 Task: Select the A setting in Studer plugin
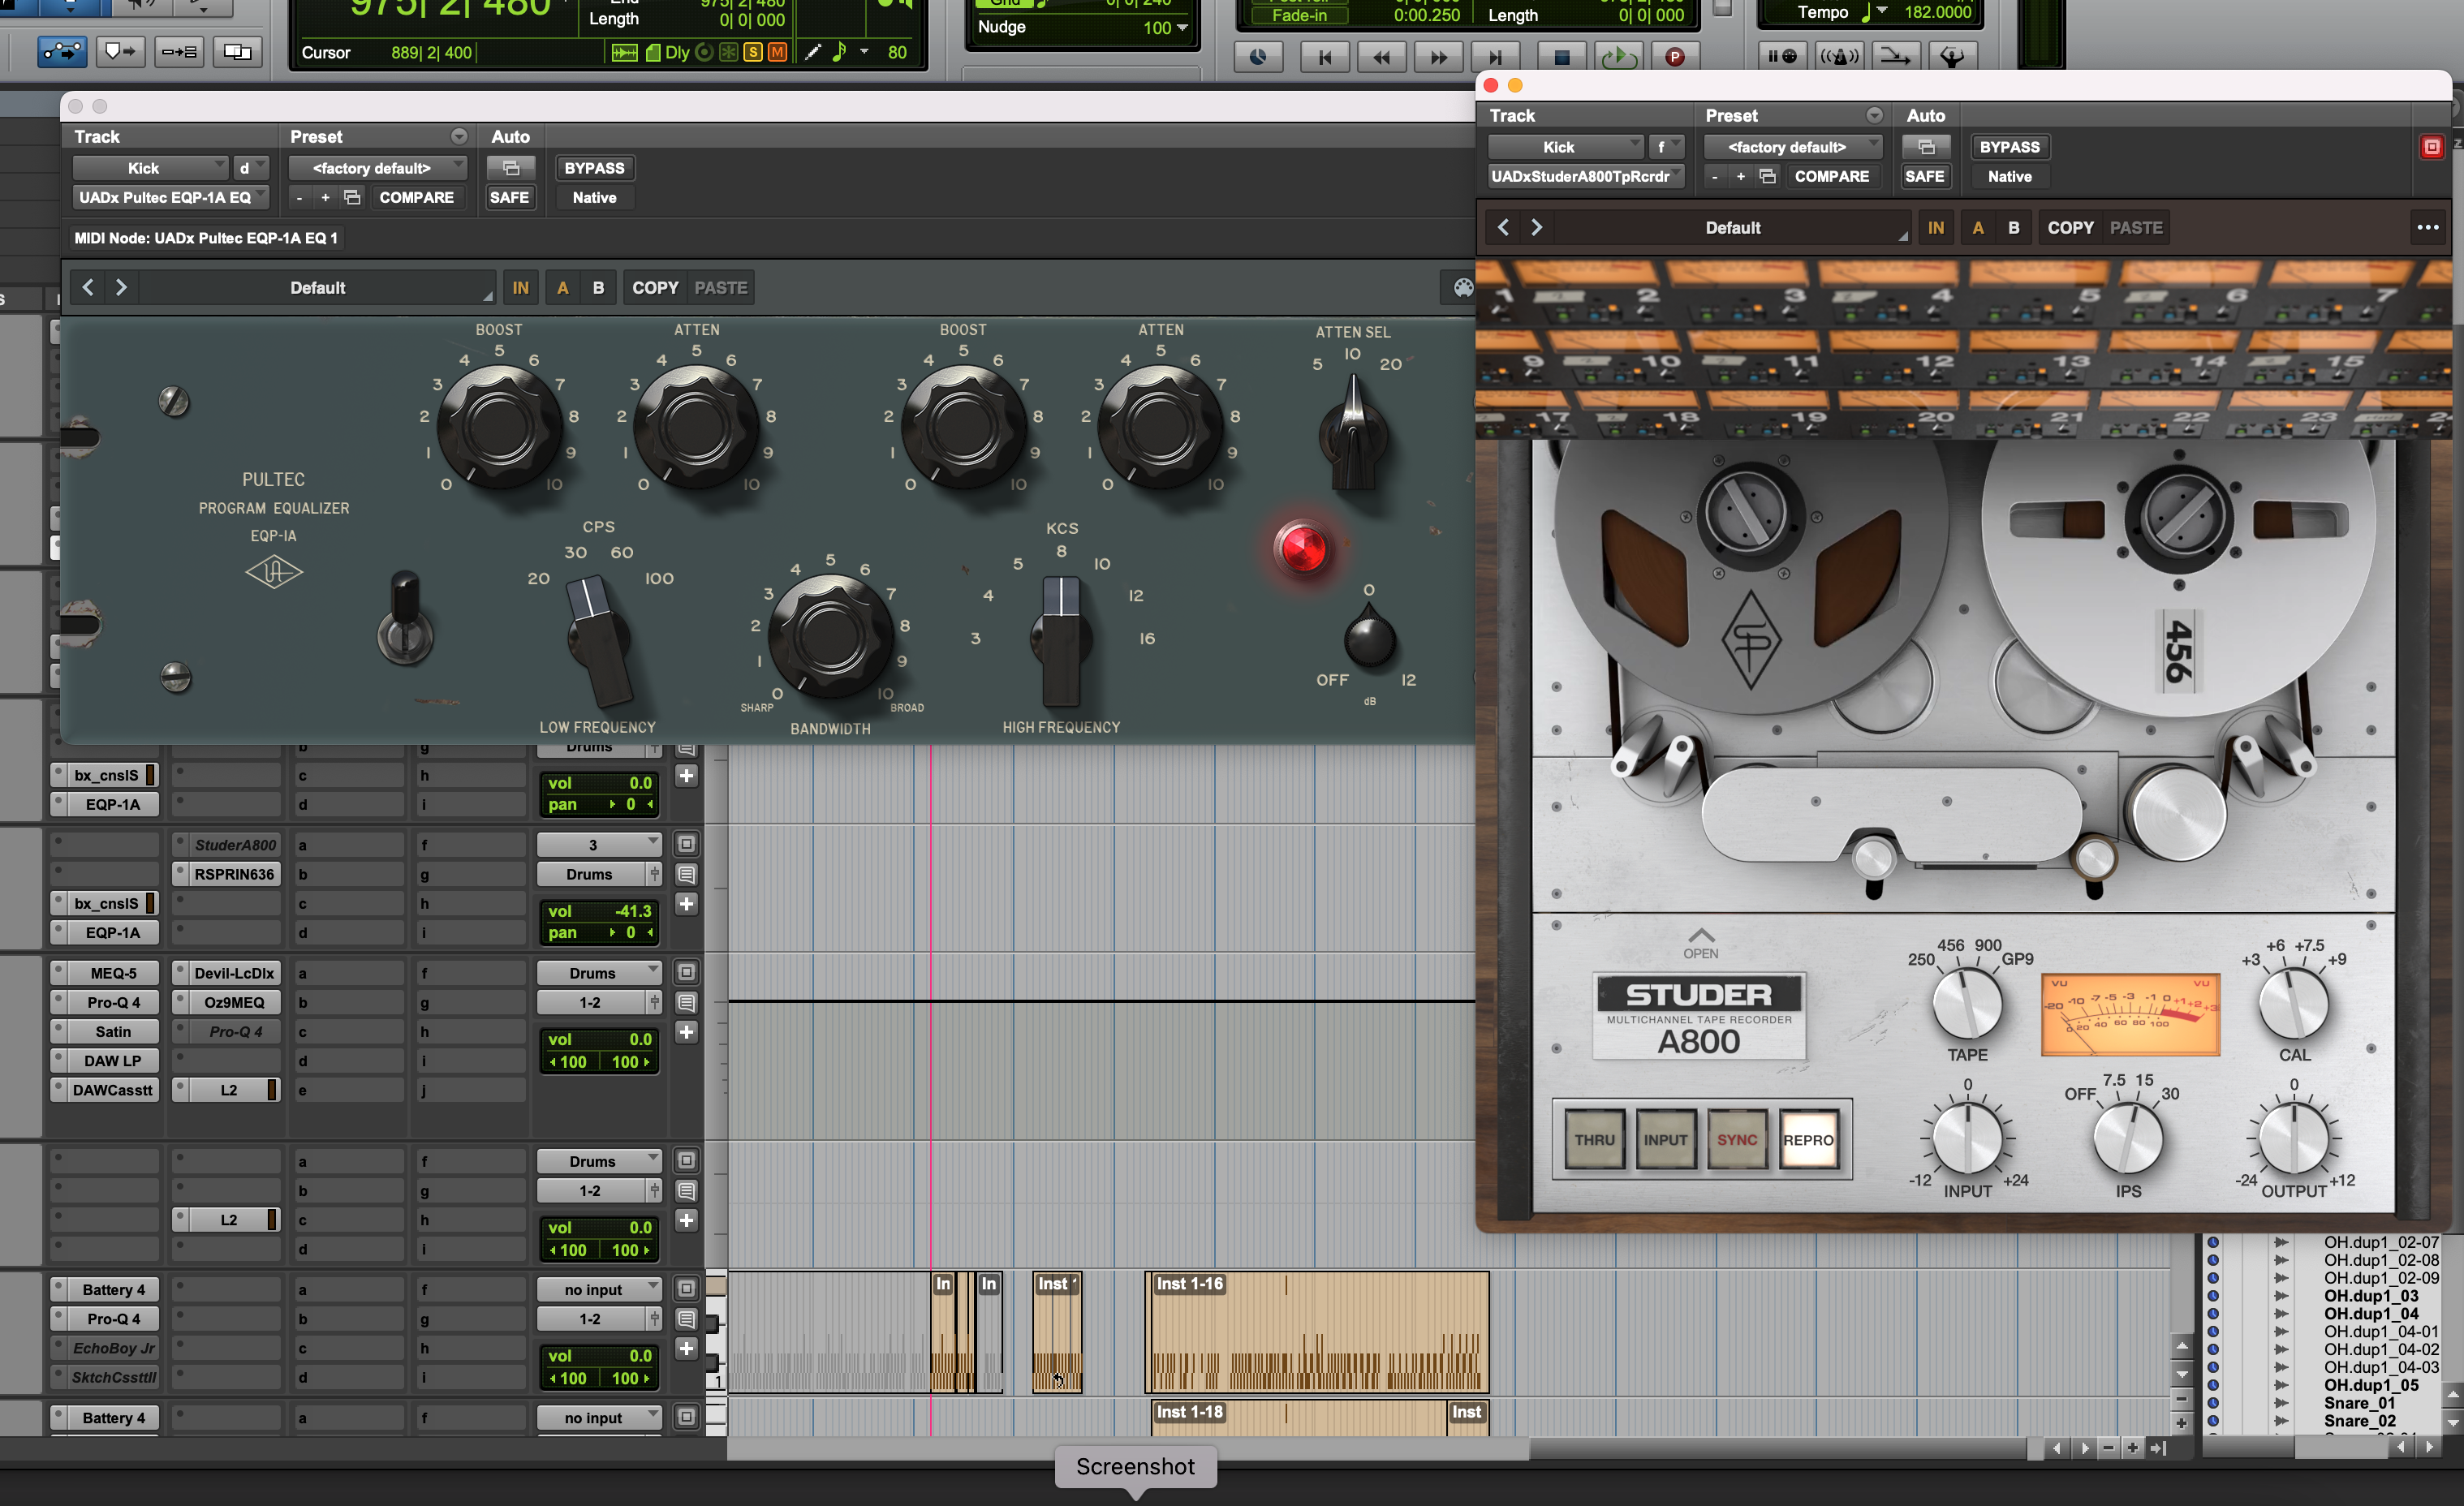point(1978,228)
